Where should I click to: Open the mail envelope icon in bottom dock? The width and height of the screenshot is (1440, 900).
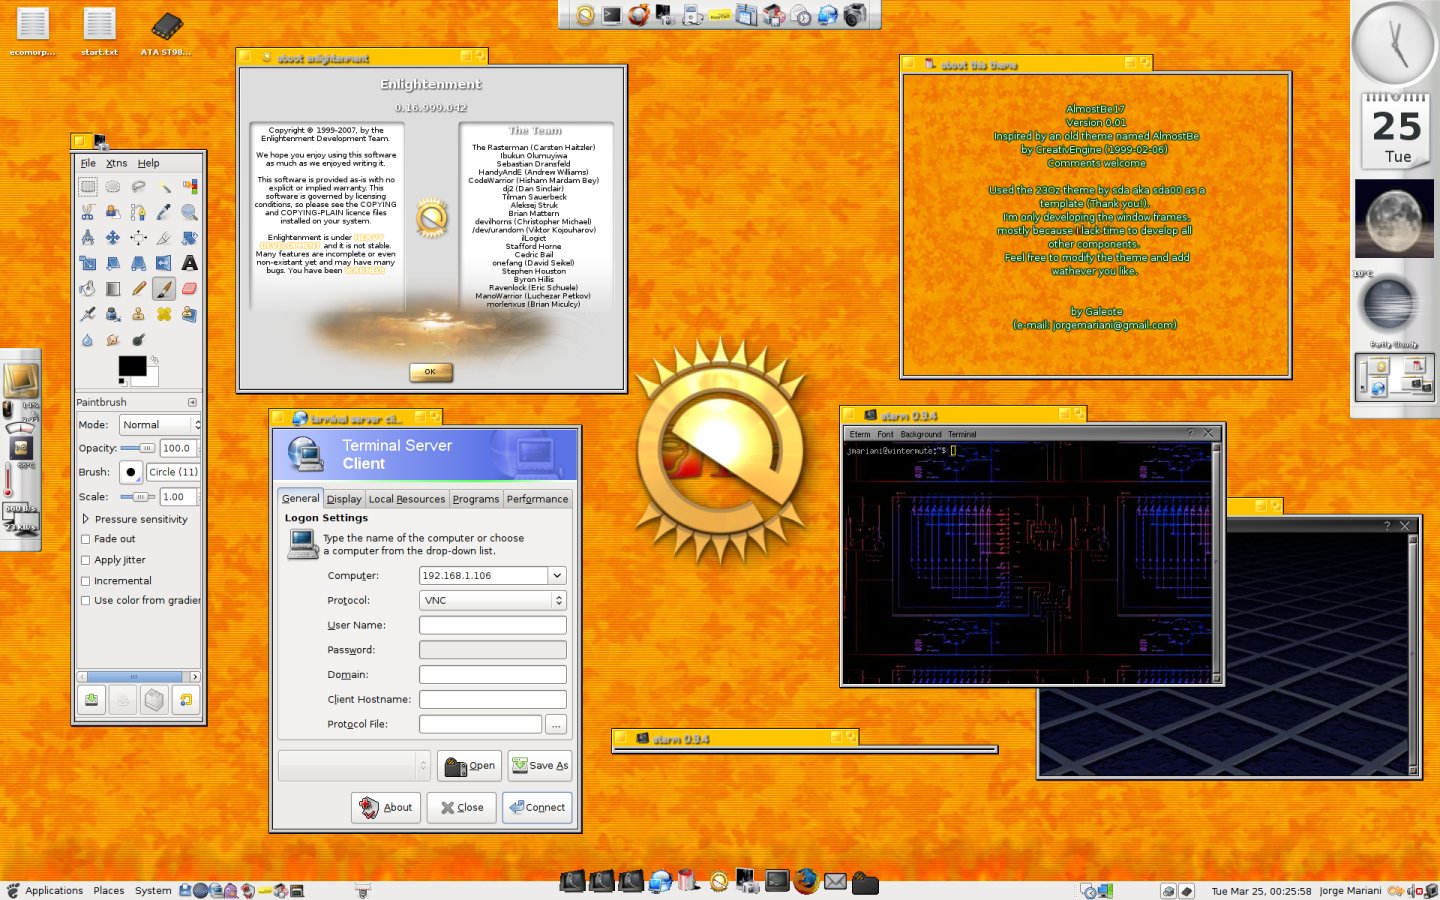(835, 881)
